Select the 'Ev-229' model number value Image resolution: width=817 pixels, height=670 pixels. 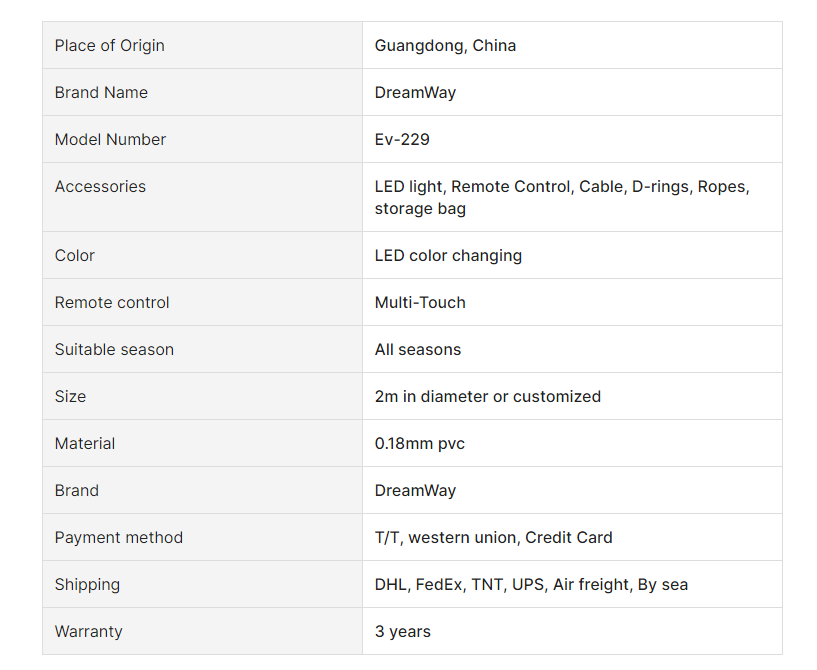(402, 139)
